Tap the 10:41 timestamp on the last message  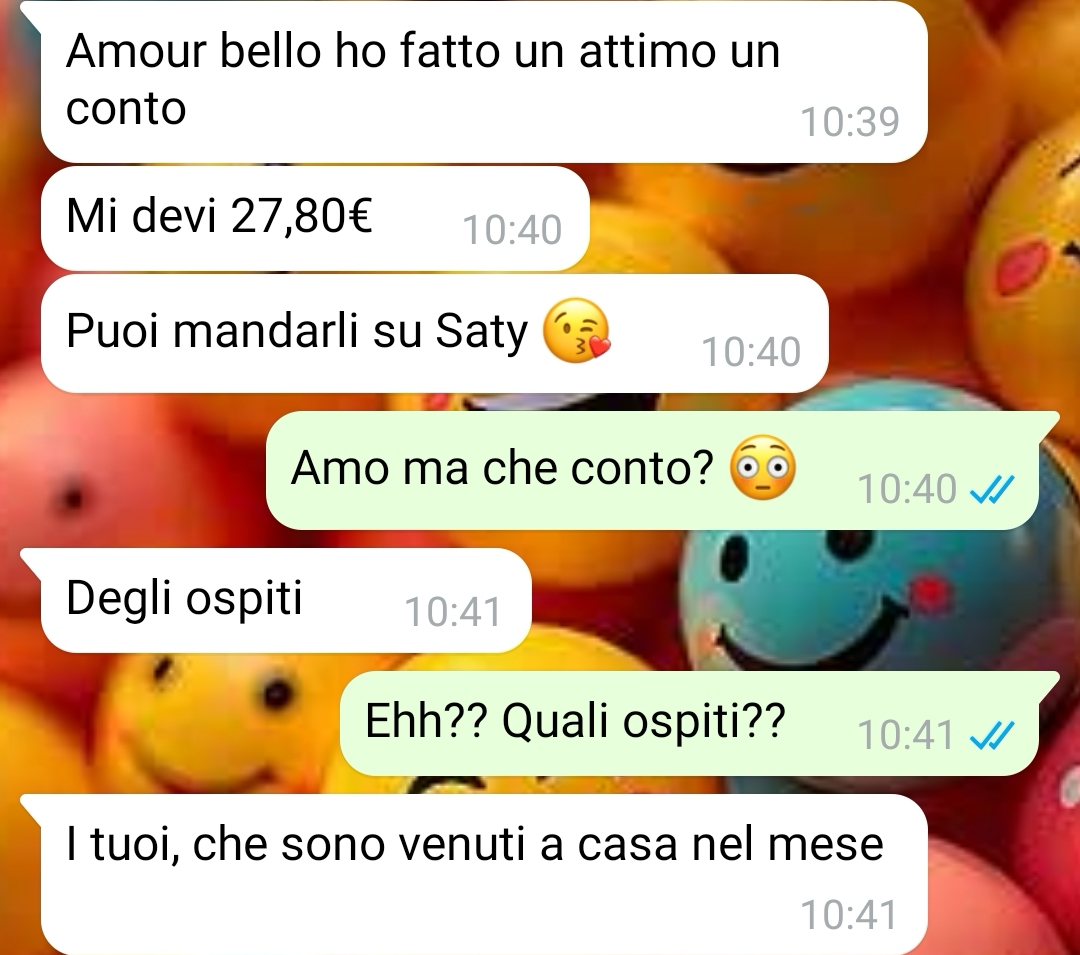pyautogui.click(x=849, y=915)
